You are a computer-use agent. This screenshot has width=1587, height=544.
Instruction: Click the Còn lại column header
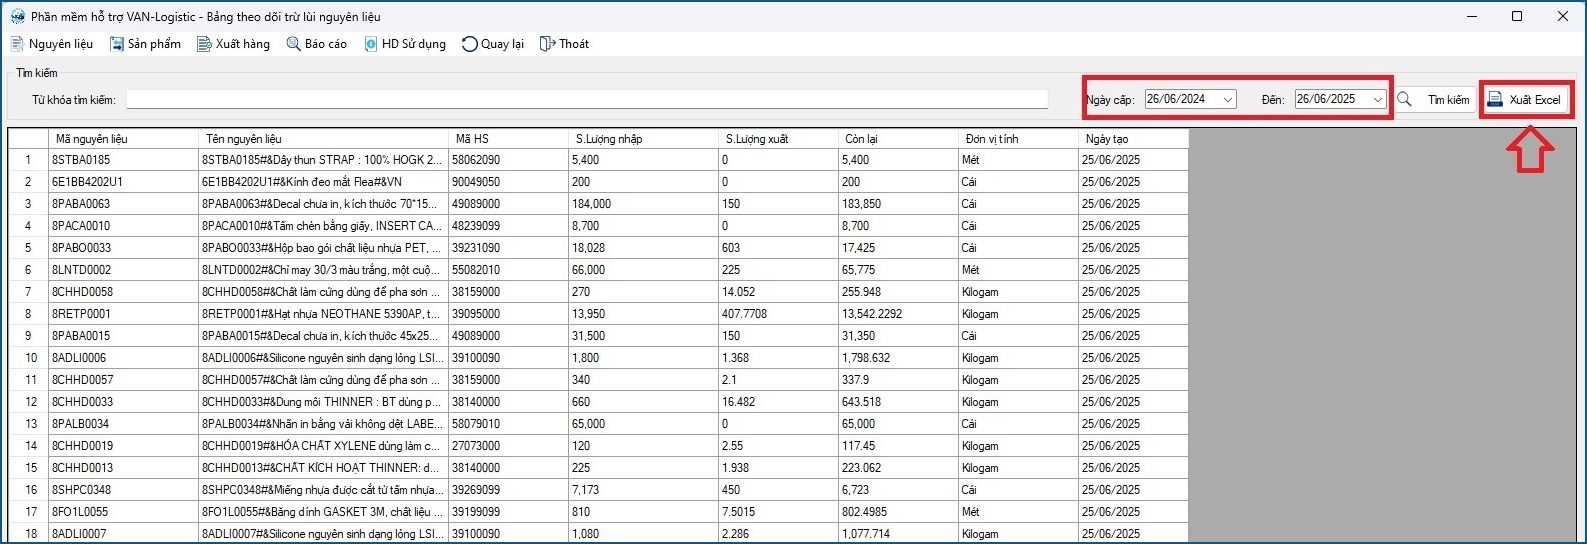pos(899,139)
